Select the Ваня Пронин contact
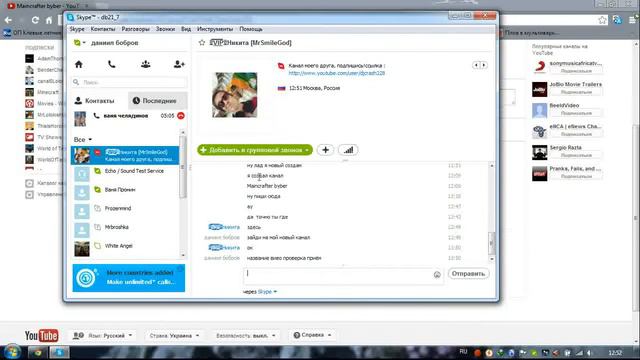640x360 pixels. click(x=125, y=192)
